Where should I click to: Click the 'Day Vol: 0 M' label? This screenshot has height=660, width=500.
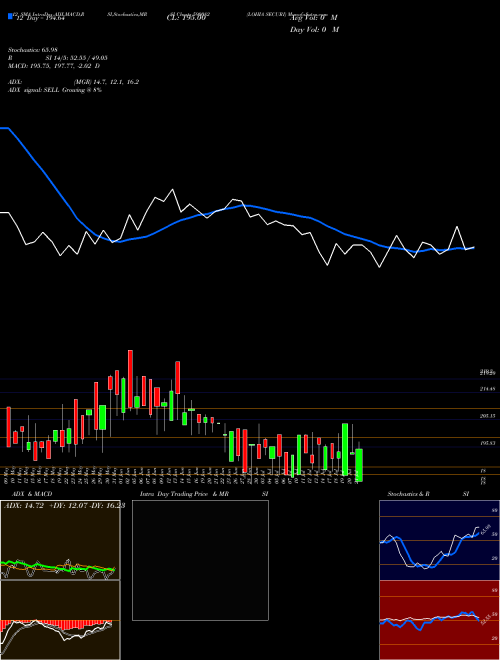pos(314,29)
